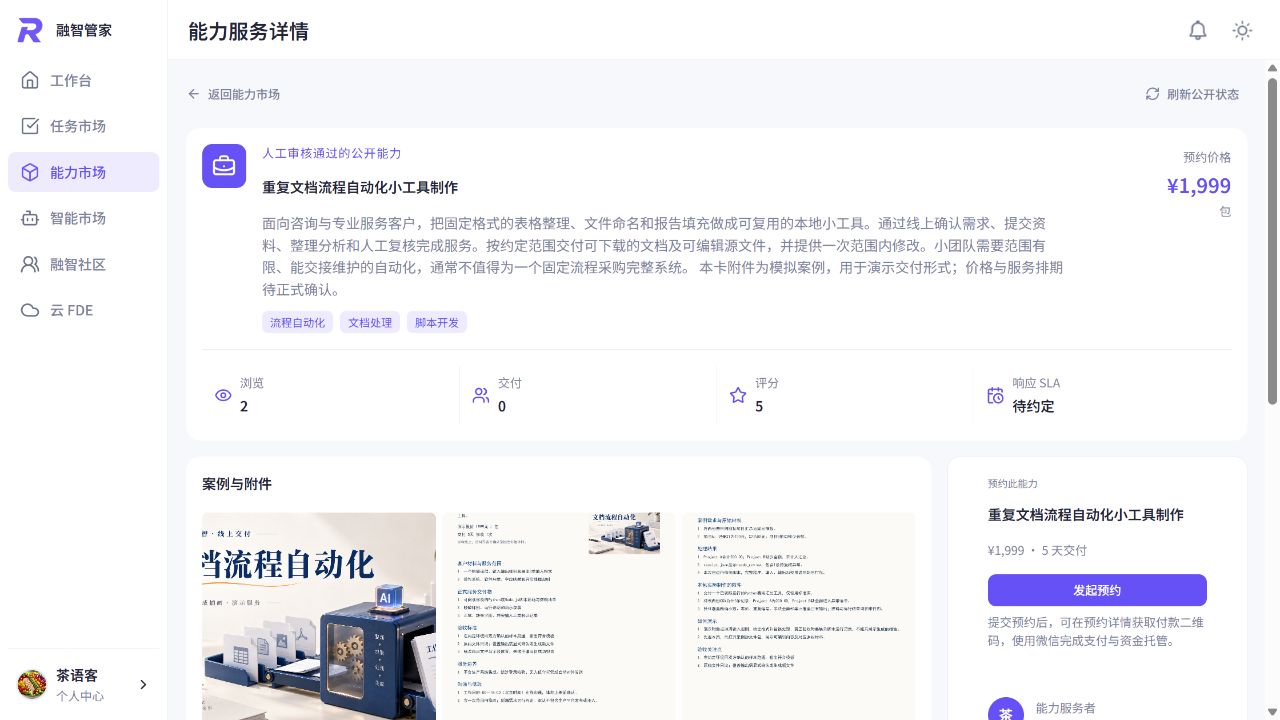Click the purple briefcase service icon
The image size is (1280, 720).
(224, 166)
